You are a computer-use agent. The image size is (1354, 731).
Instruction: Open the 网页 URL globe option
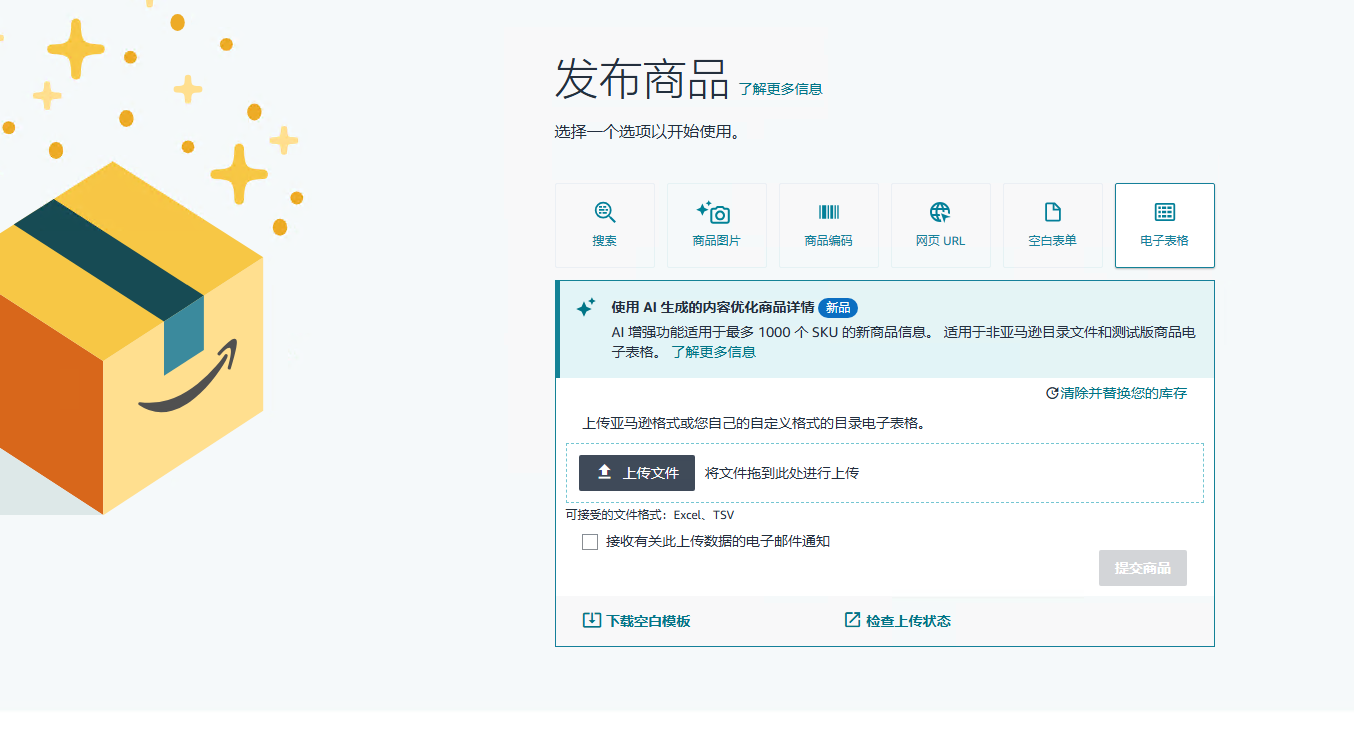[940, 212]
